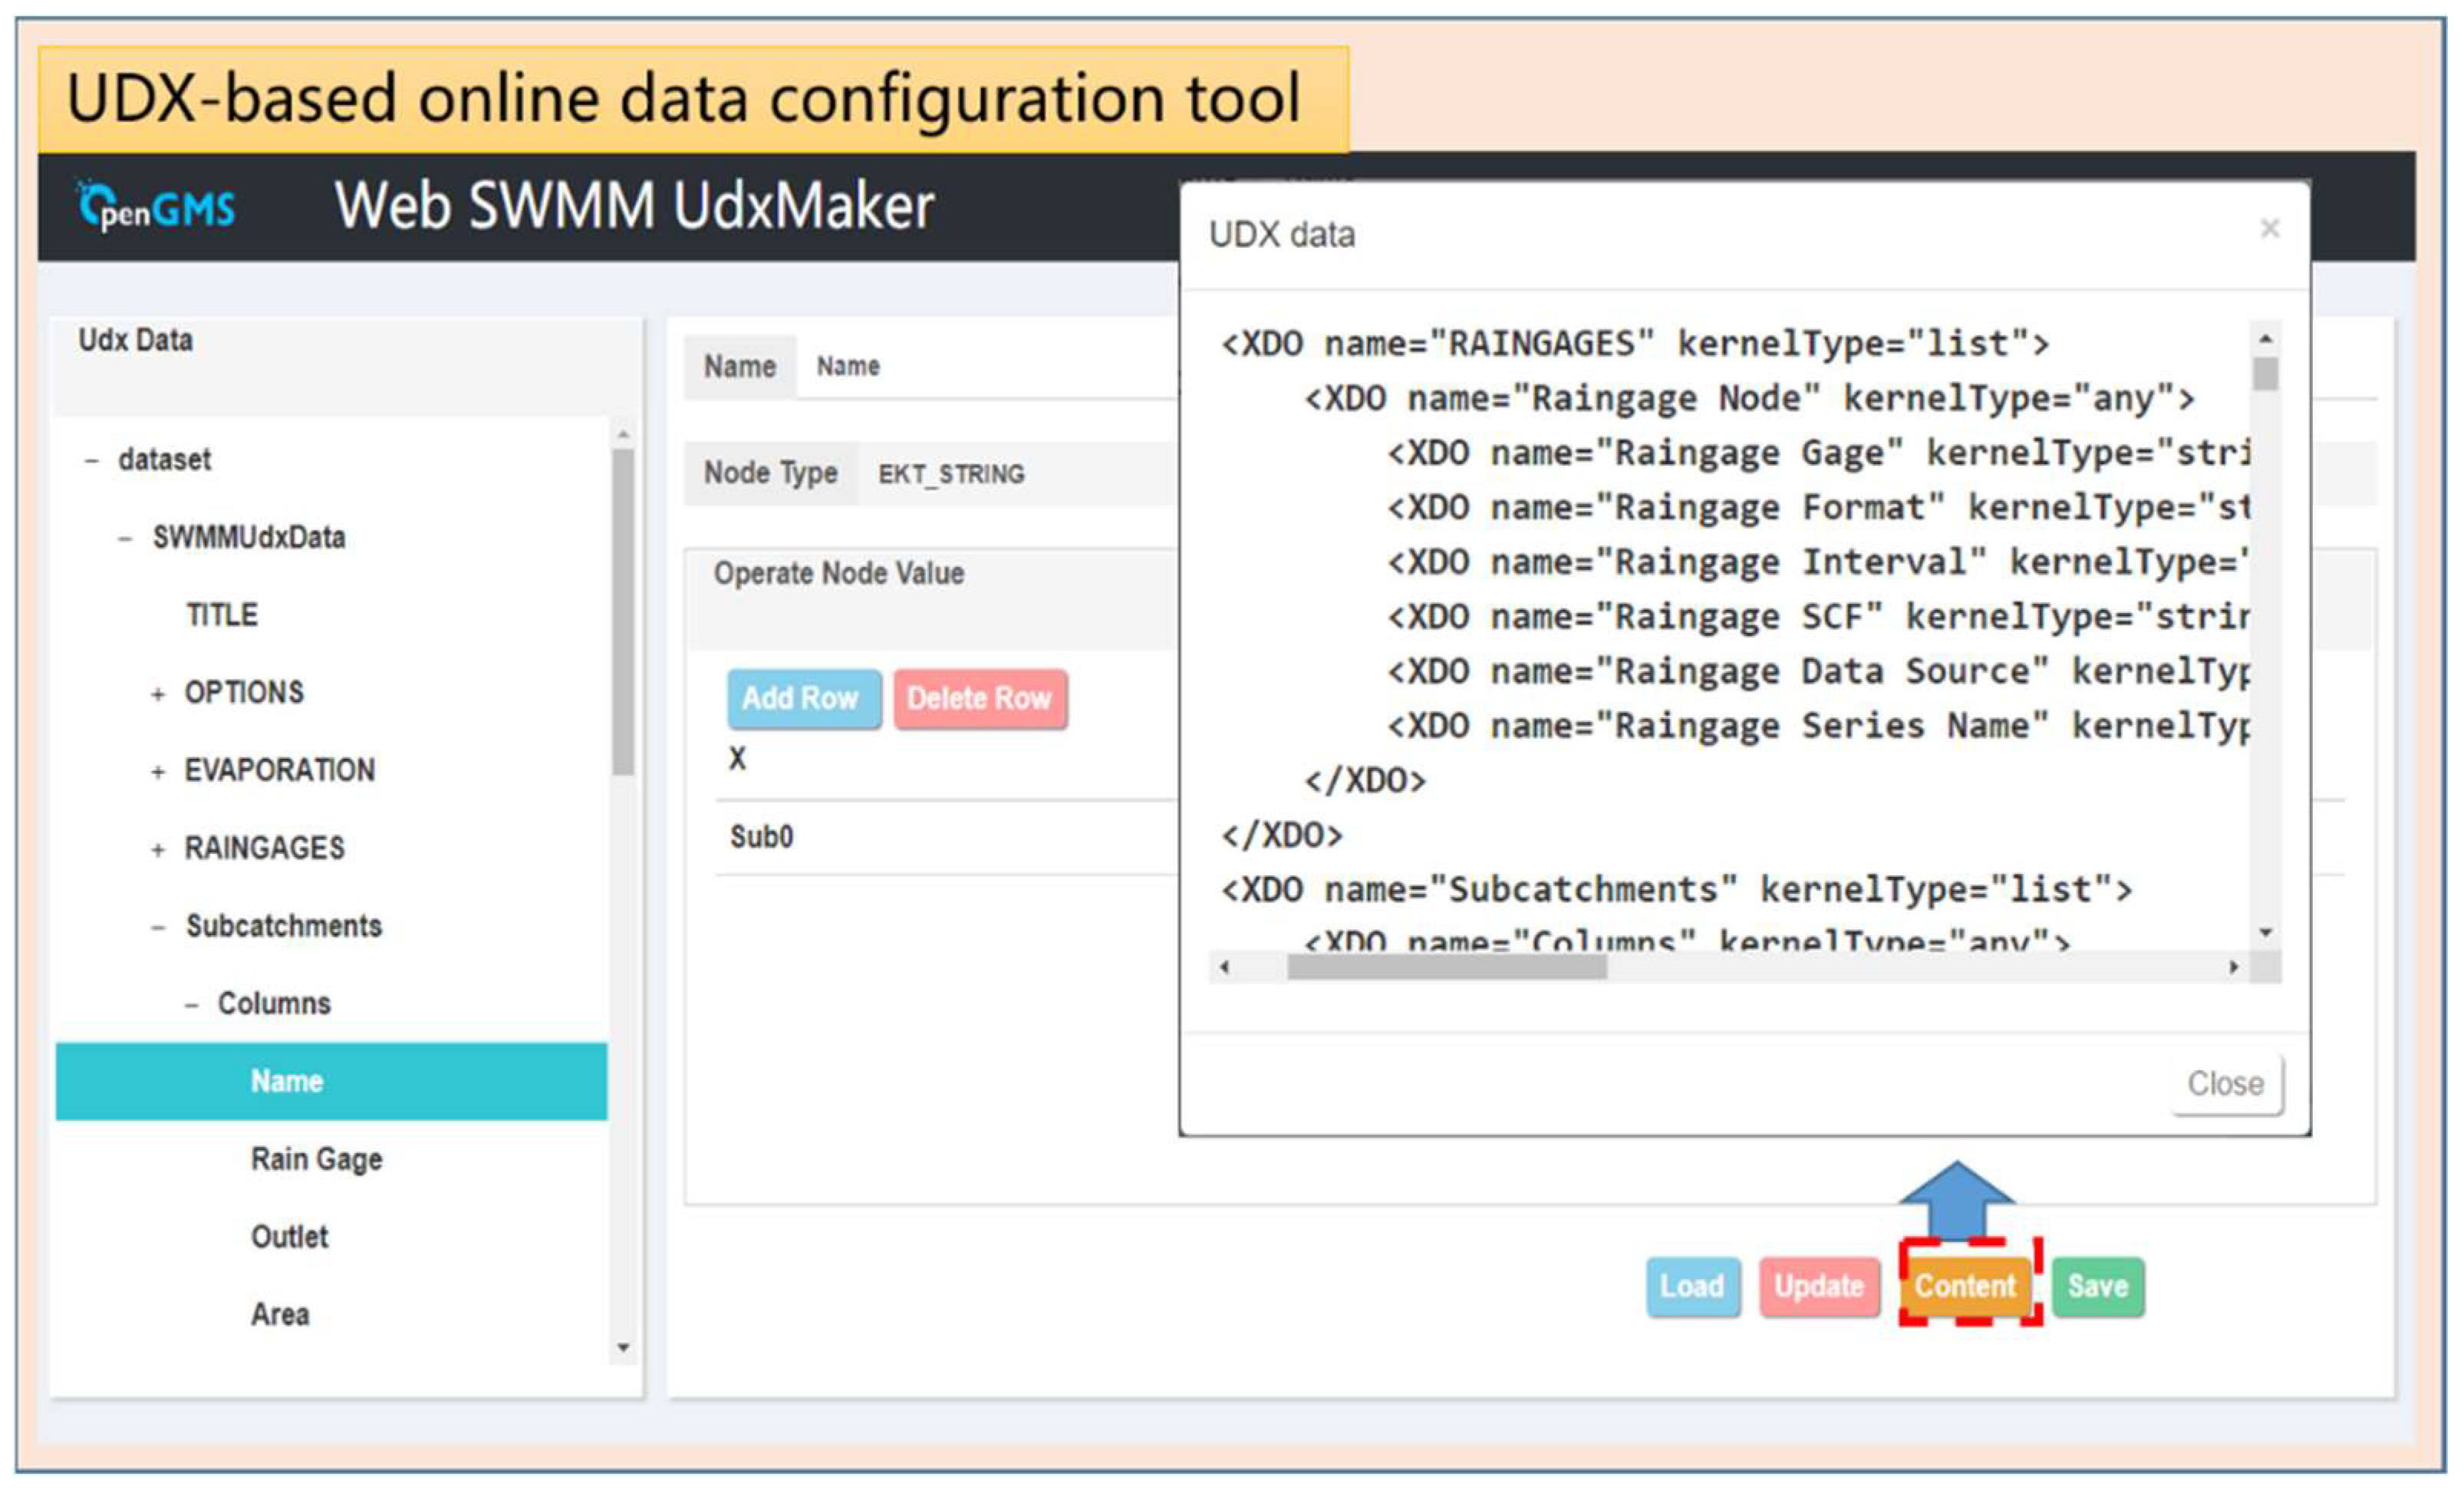
Task: Click right arrow of horizontal code scrollbar
Action: pyautogui.click(x=2233, y=967)
